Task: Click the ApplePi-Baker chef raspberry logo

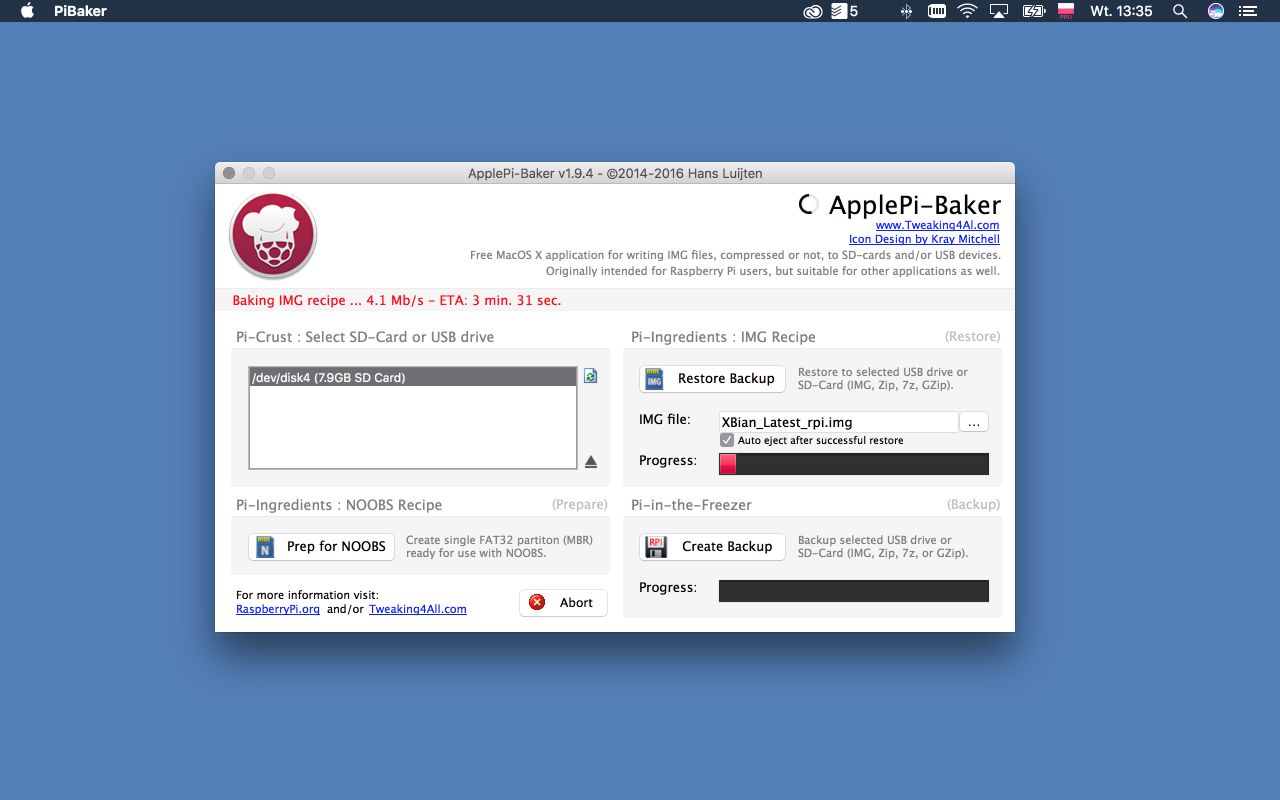Action: point(273,236)
